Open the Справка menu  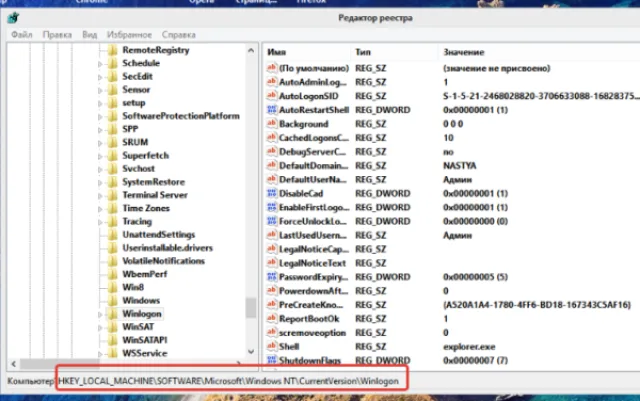tap(178, 35)
